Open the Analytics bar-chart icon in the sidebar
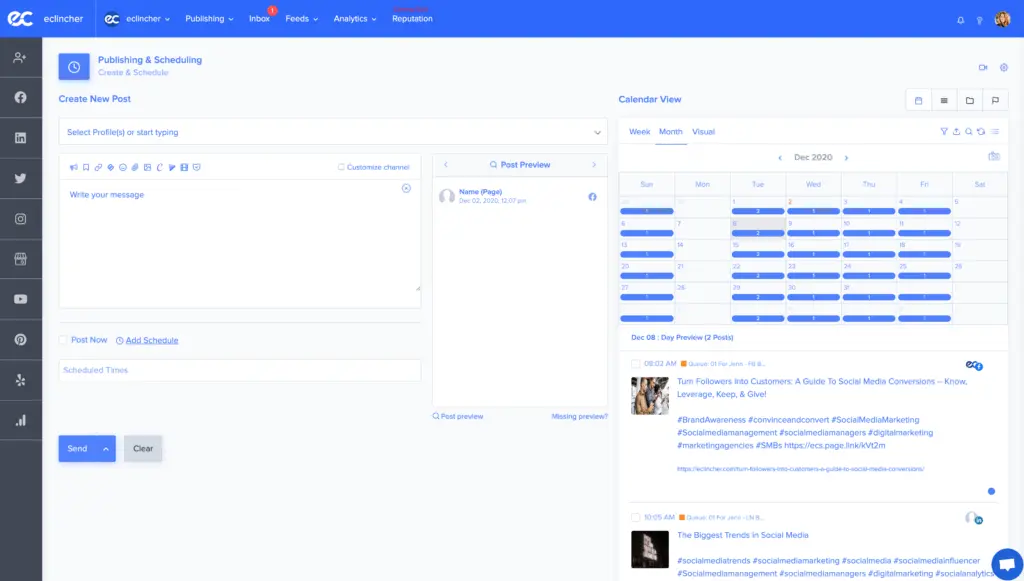This screenshot has height=581, width=1024. coord(21,420)
